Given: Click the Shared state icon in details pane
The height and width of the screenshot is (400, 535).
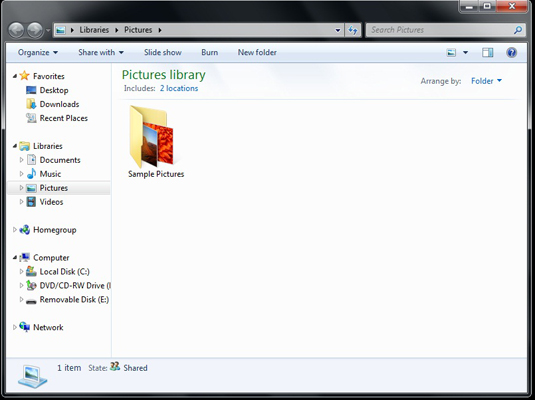Looking at the screenshot, I should [x=115, y=367].
